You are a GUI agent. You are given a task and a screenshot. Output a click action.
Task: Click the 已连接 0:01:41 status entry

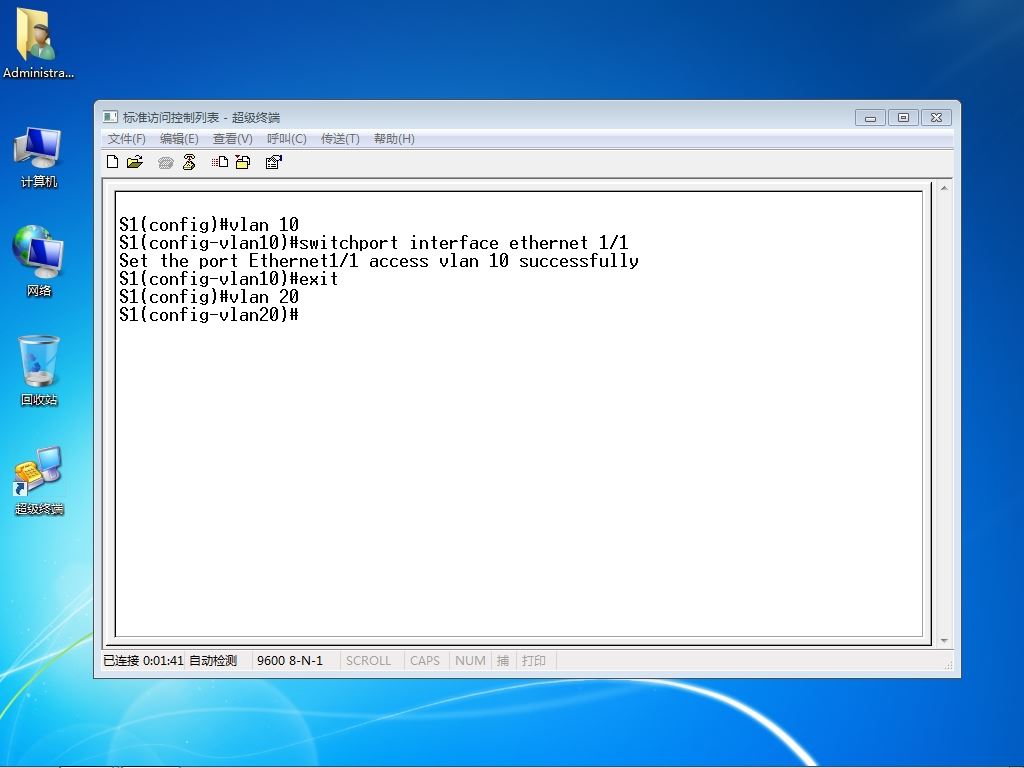[144, 660]
